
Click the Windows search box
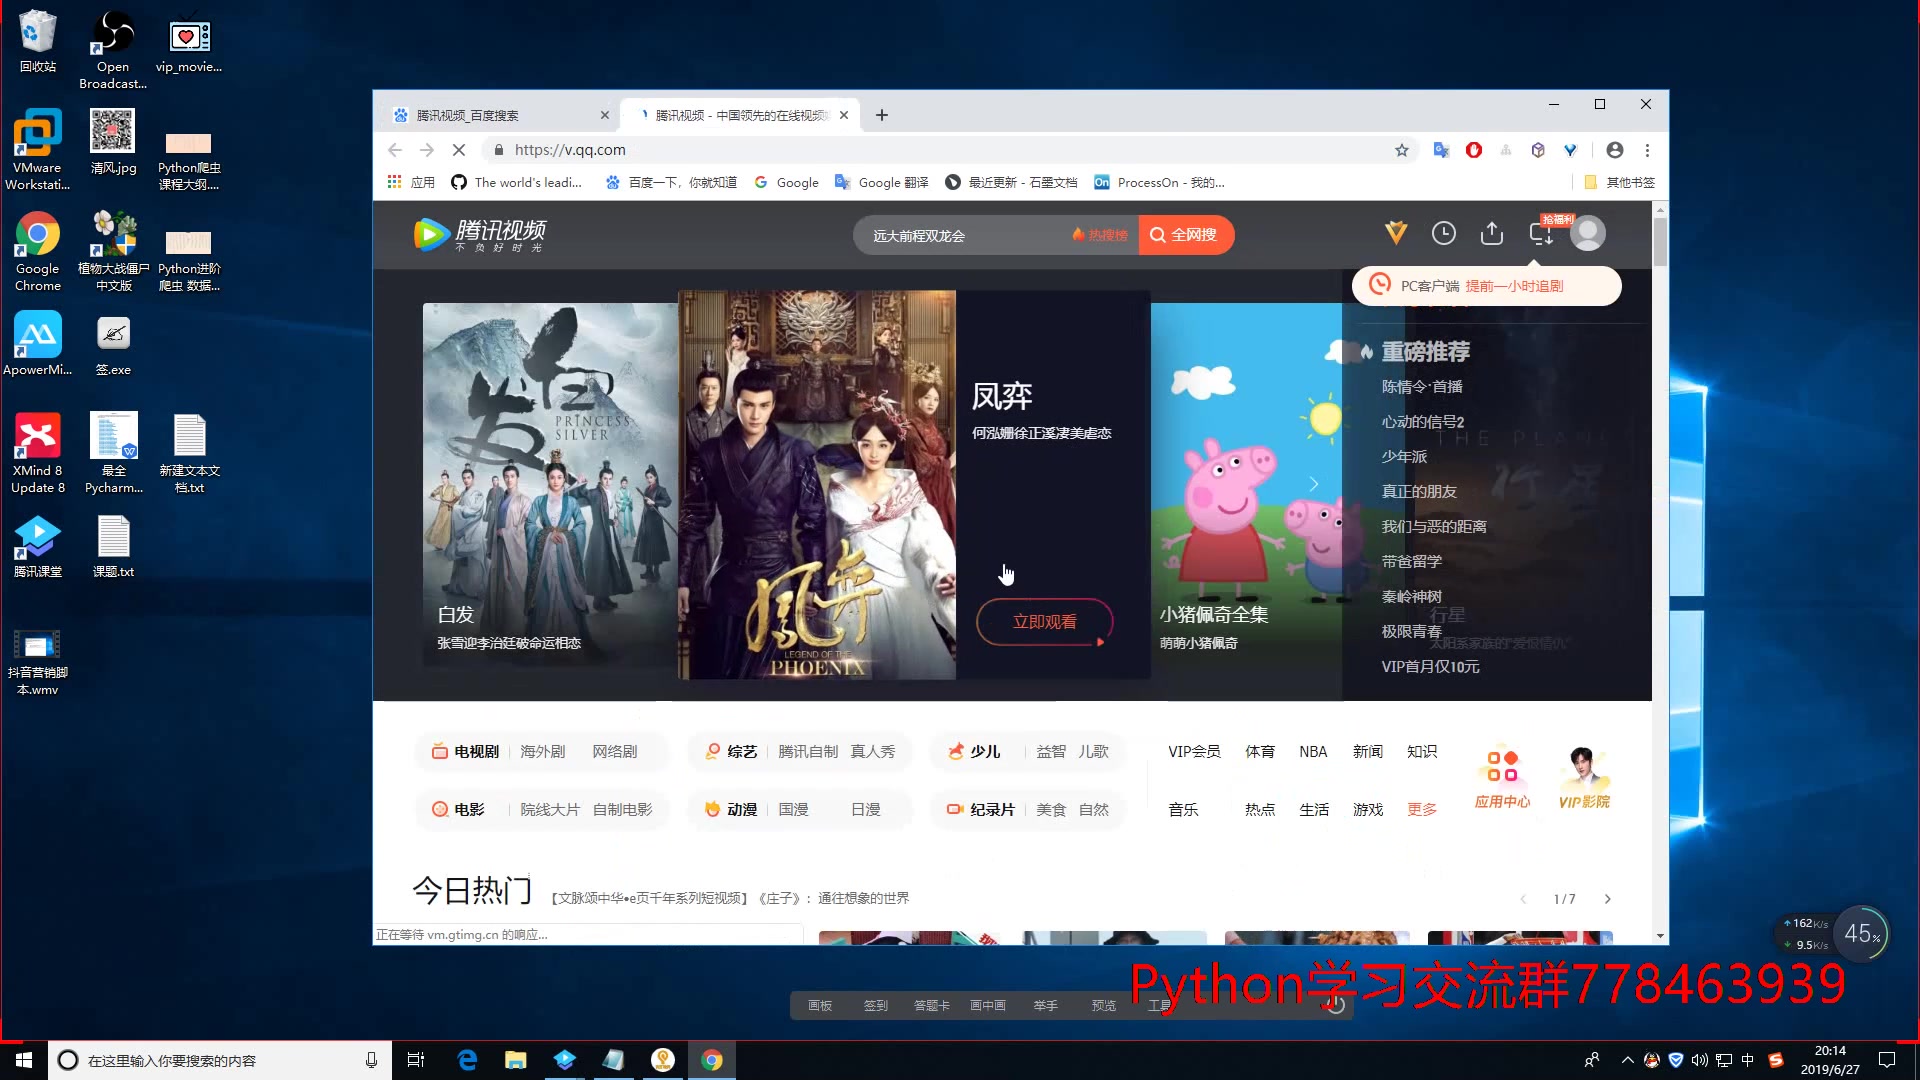[220, 1060]
